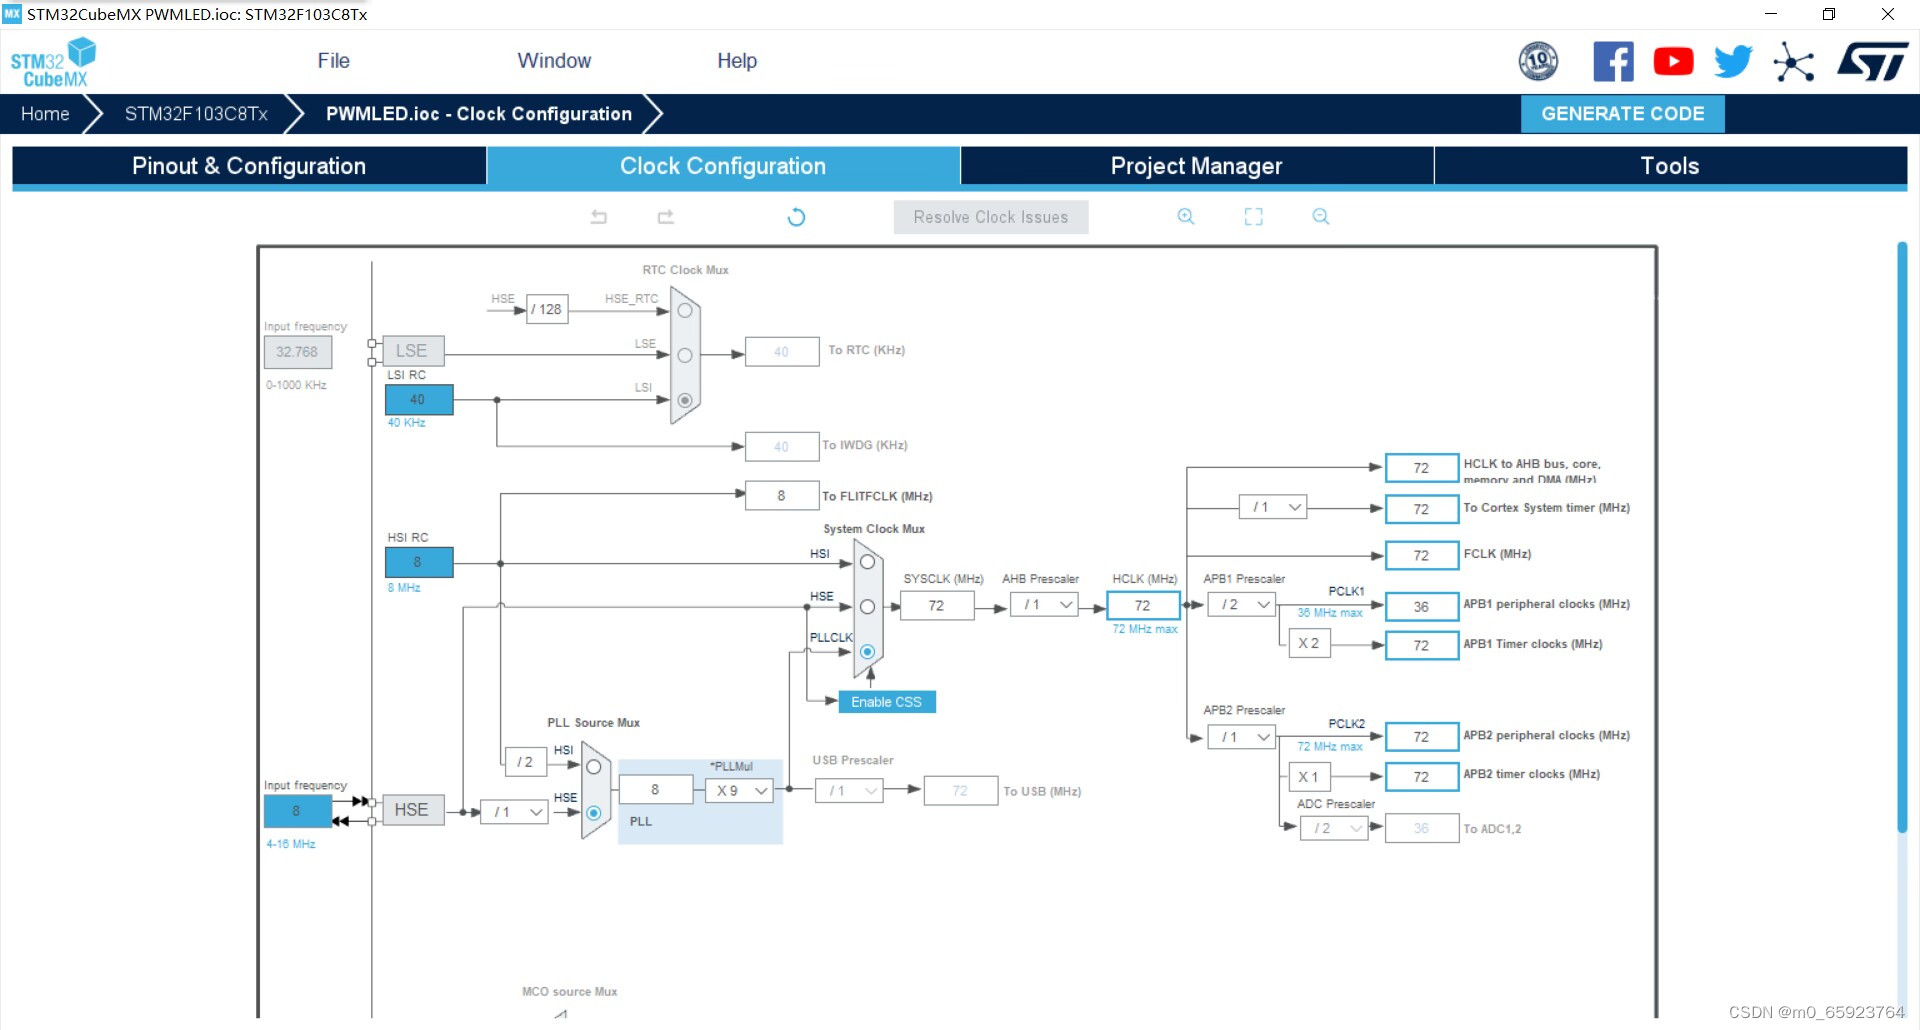This screenshot has height=1030, width=1920.
Task: Select PLLCLK on System Clock Mux
Action: click(x=867, y=652)
